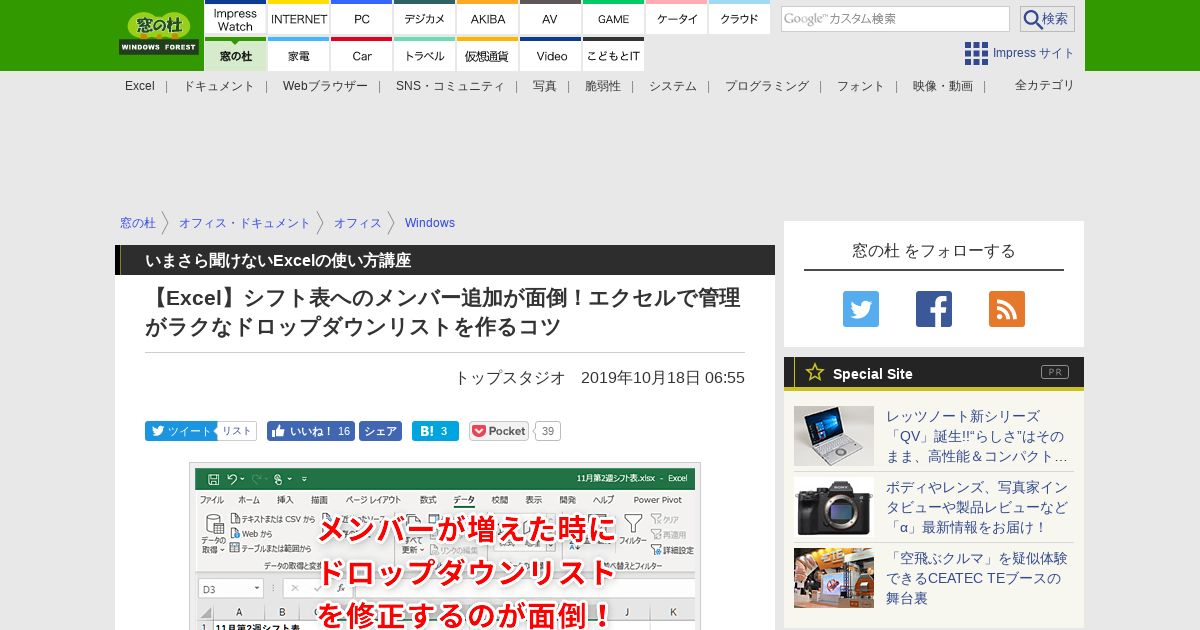Open the システム category
The height and width of the screenshot is (630, 1200).
coord(673,86)
